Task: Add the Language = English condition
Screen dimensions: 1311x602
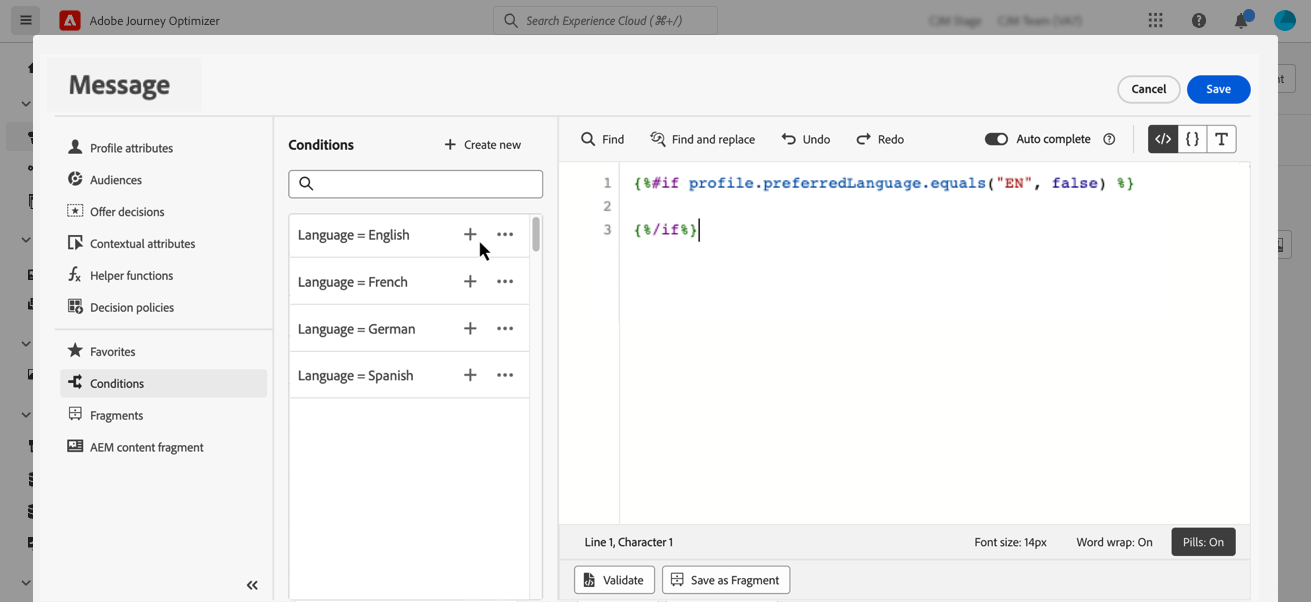Action: (470, 235)
